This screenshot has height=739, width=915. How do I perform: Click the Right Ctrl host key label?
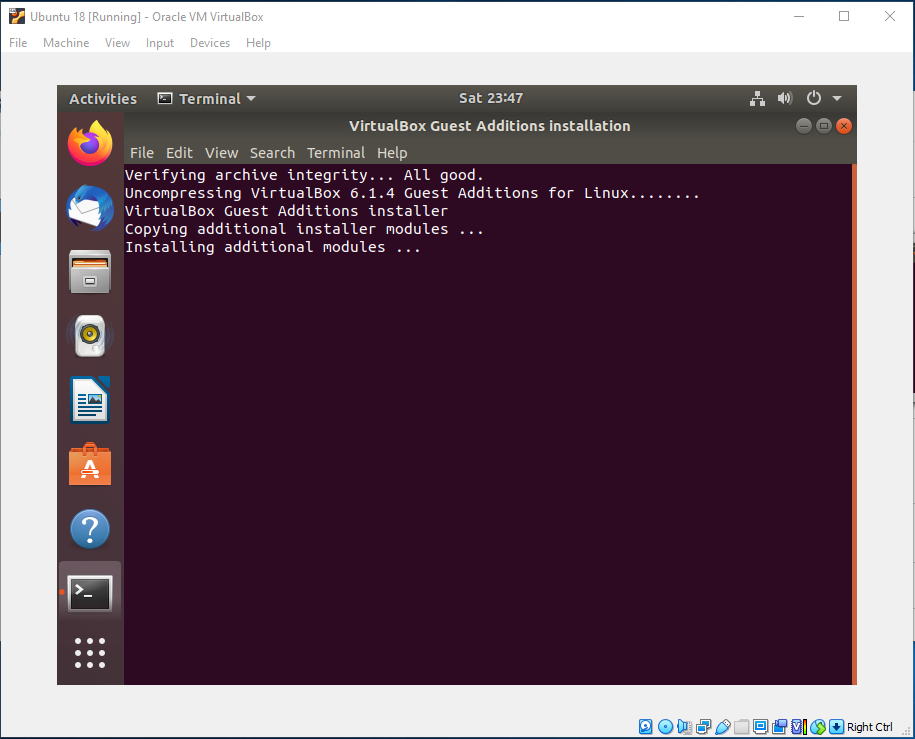point(869,727)
